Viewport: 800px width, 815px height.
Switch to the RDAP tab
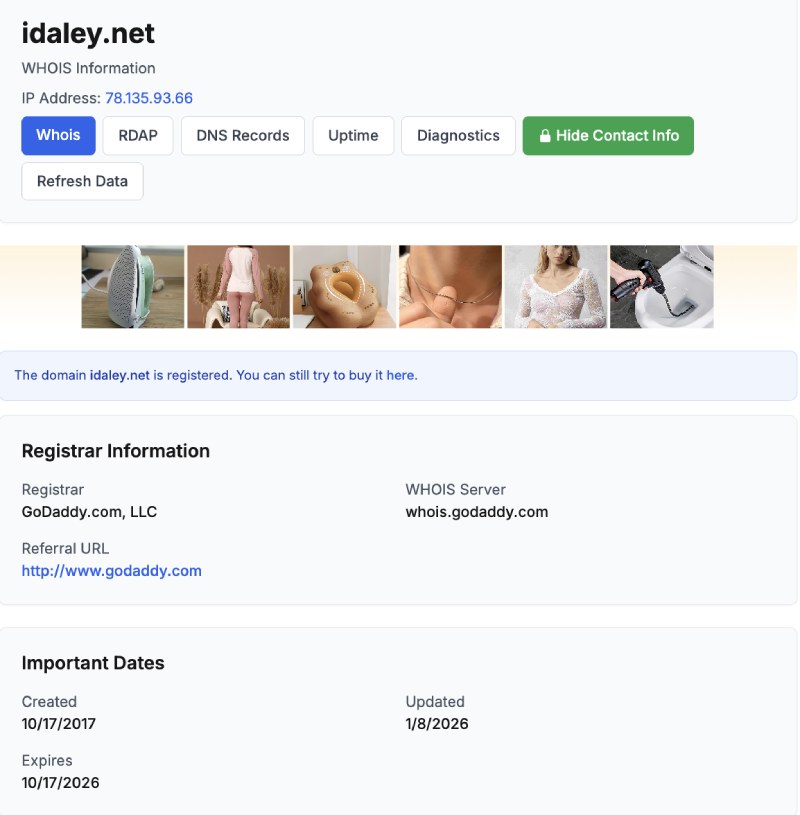click(137, 135)
